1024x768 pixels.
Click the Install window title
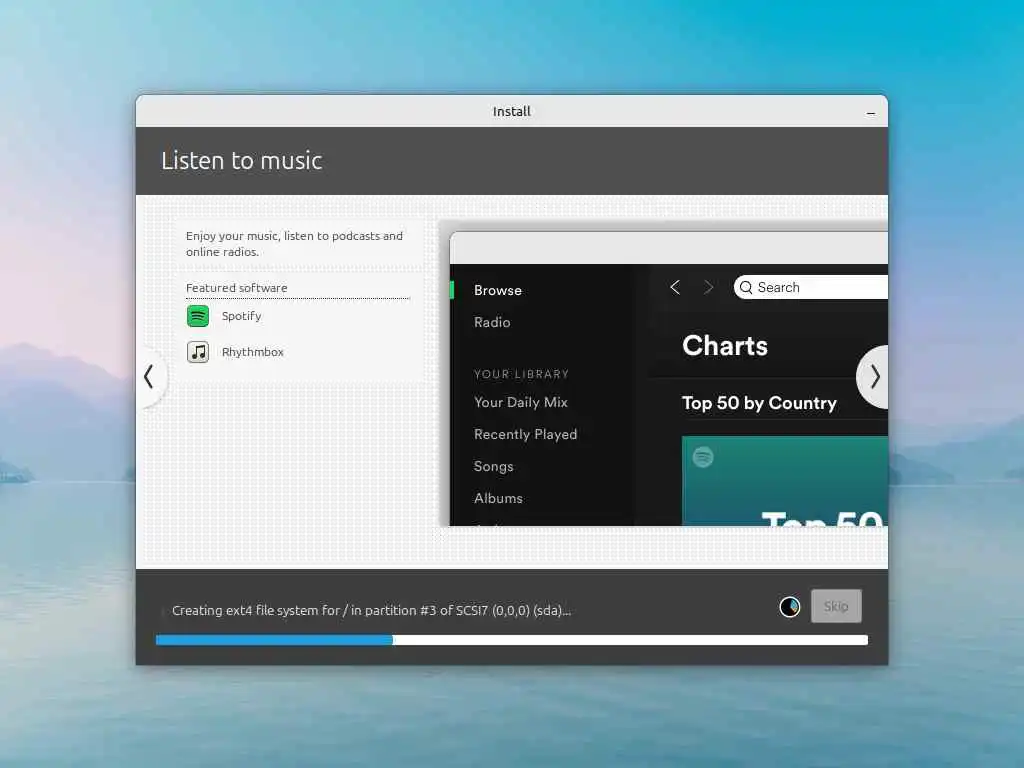(x=511, y=112)
